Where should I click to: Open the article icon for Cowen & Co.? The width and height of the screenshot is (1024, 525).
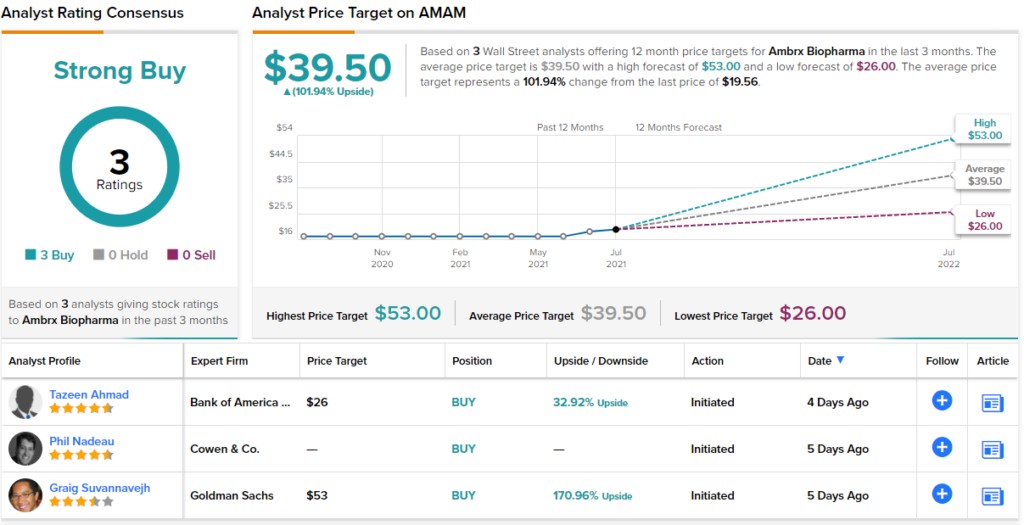coord(992,449)
